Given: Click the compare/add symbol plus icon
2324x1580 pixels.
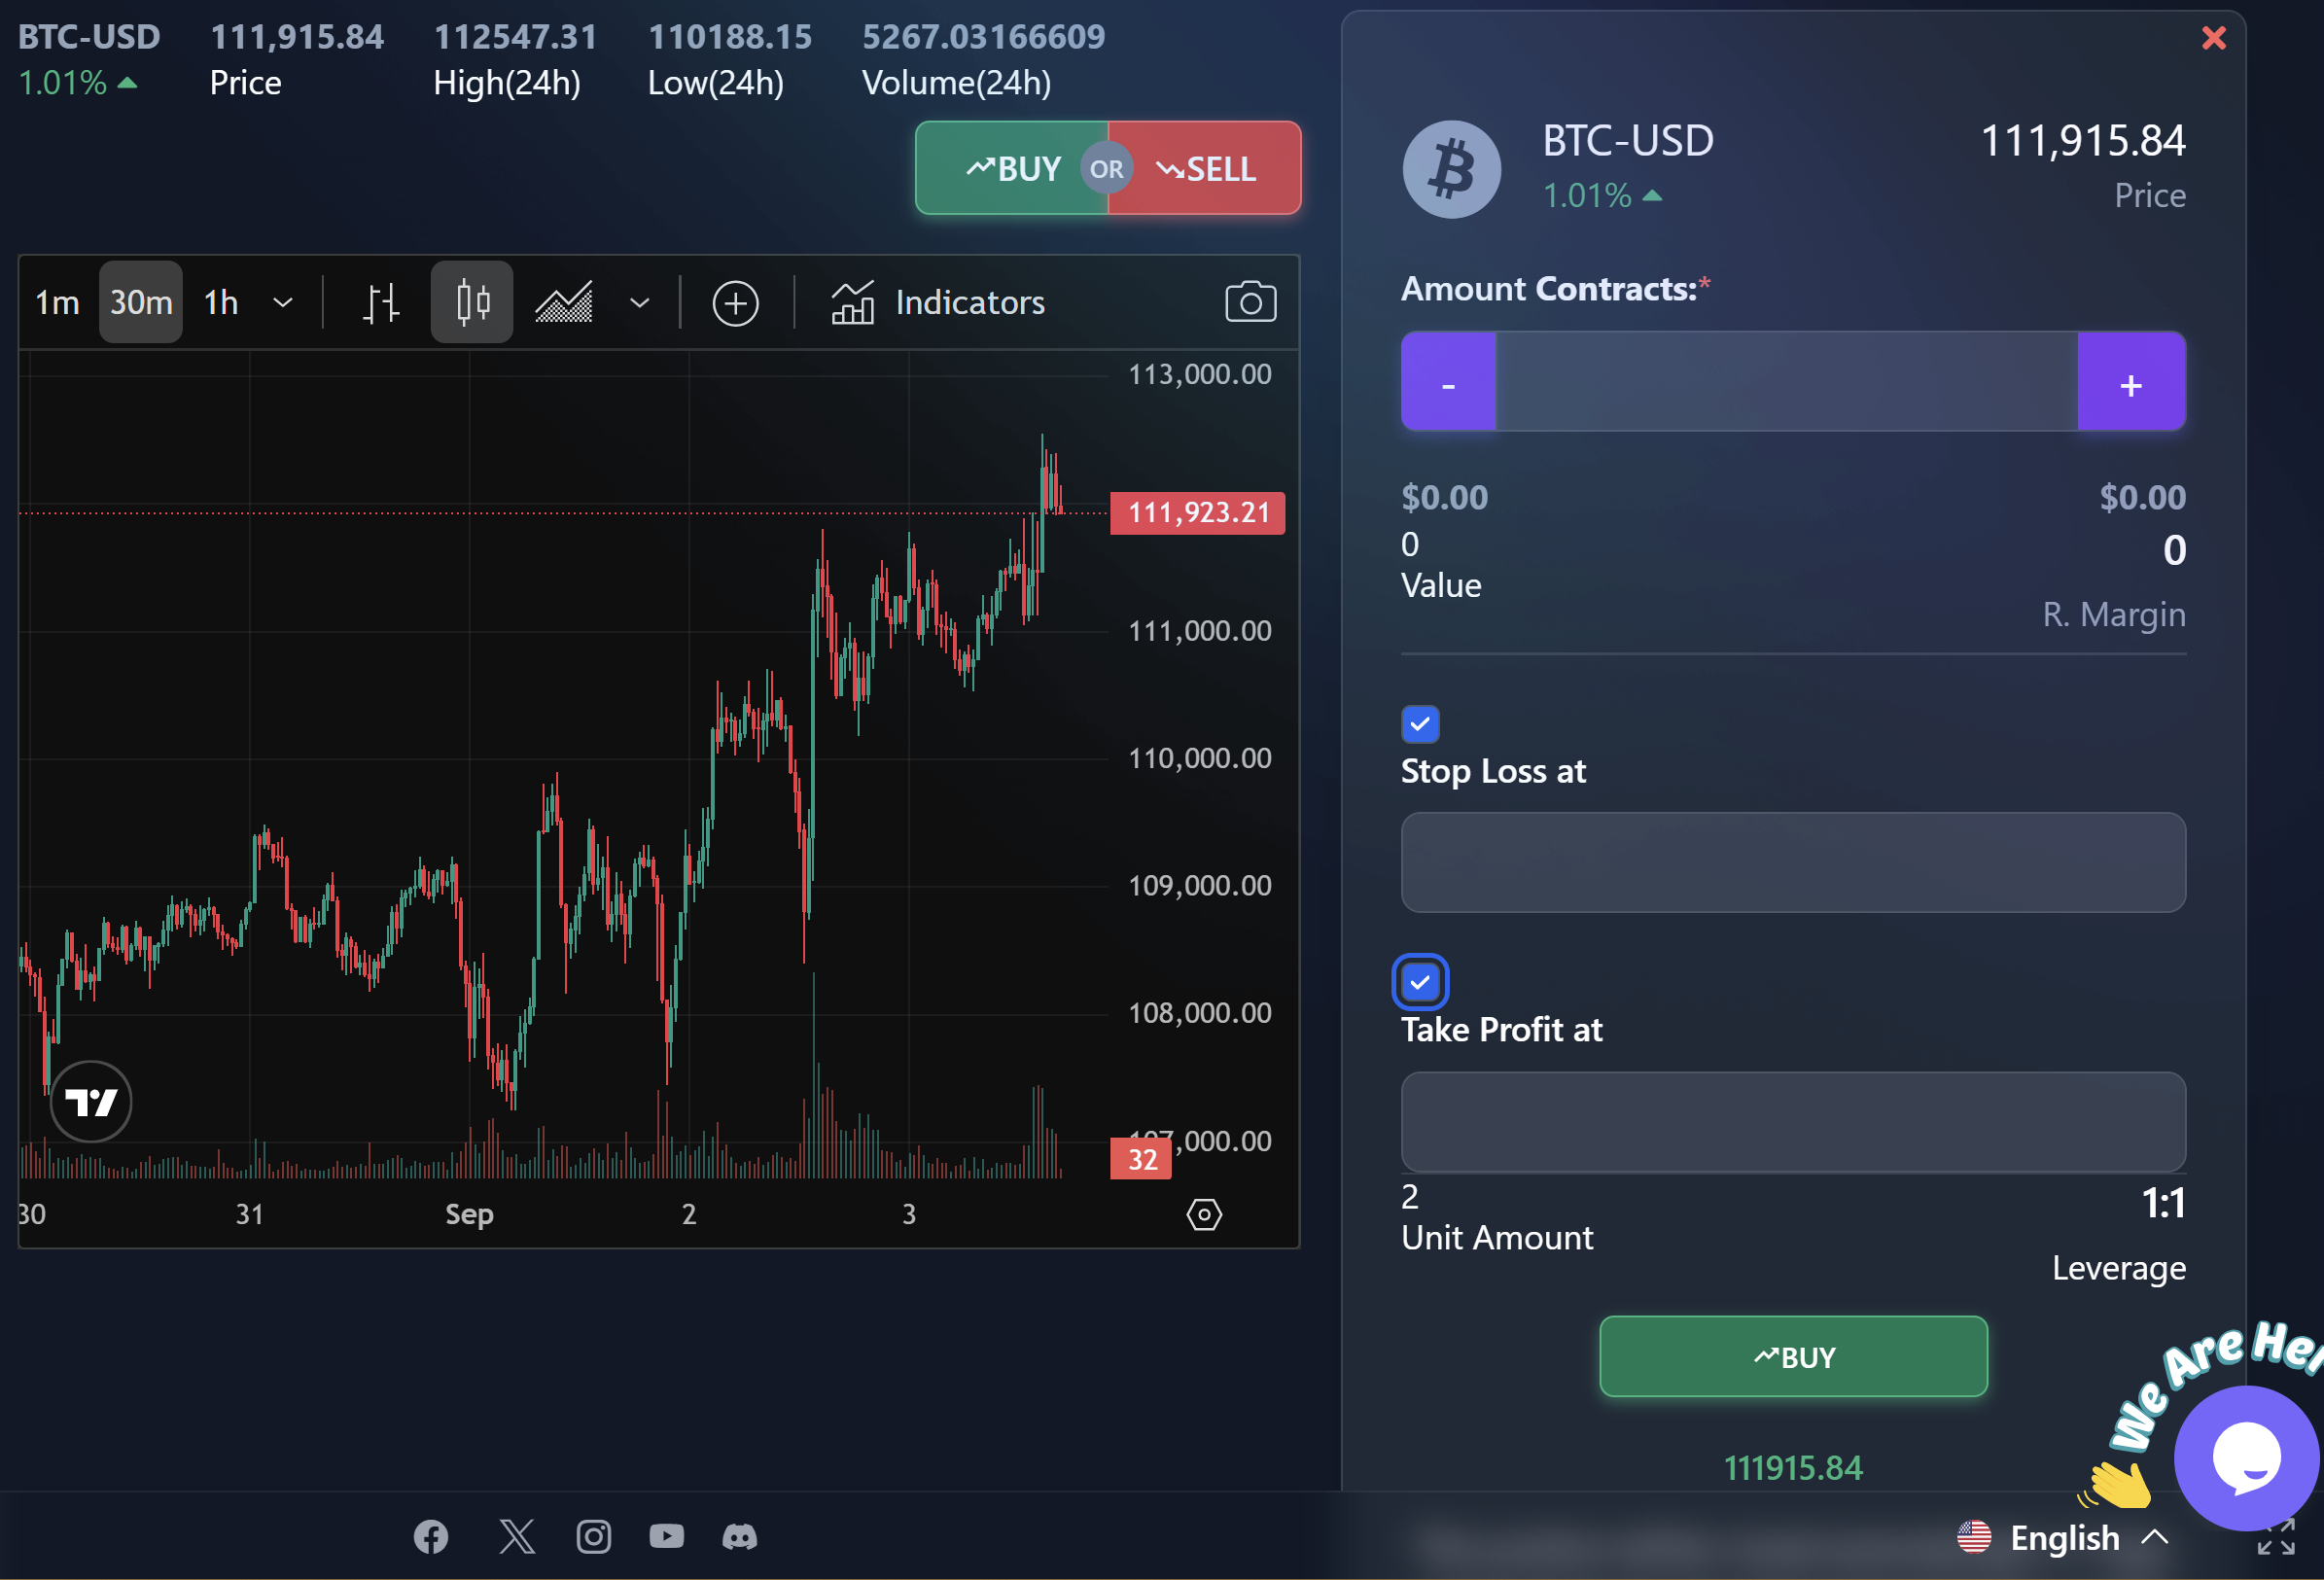Looking at the screenshot, I should coord(735,303).
